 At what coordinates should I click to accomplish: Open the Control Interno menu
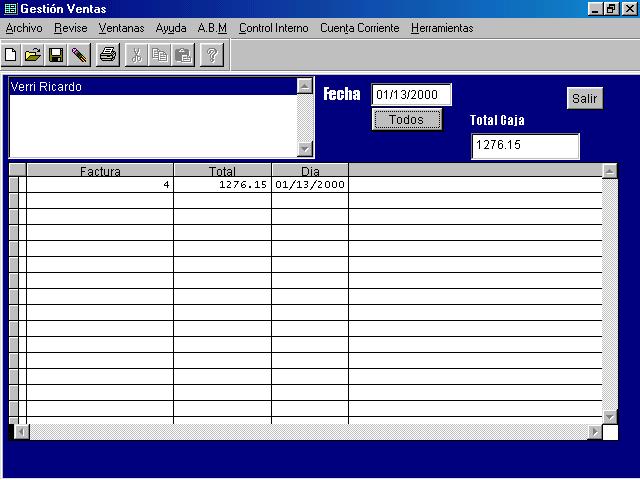(273, 28)
